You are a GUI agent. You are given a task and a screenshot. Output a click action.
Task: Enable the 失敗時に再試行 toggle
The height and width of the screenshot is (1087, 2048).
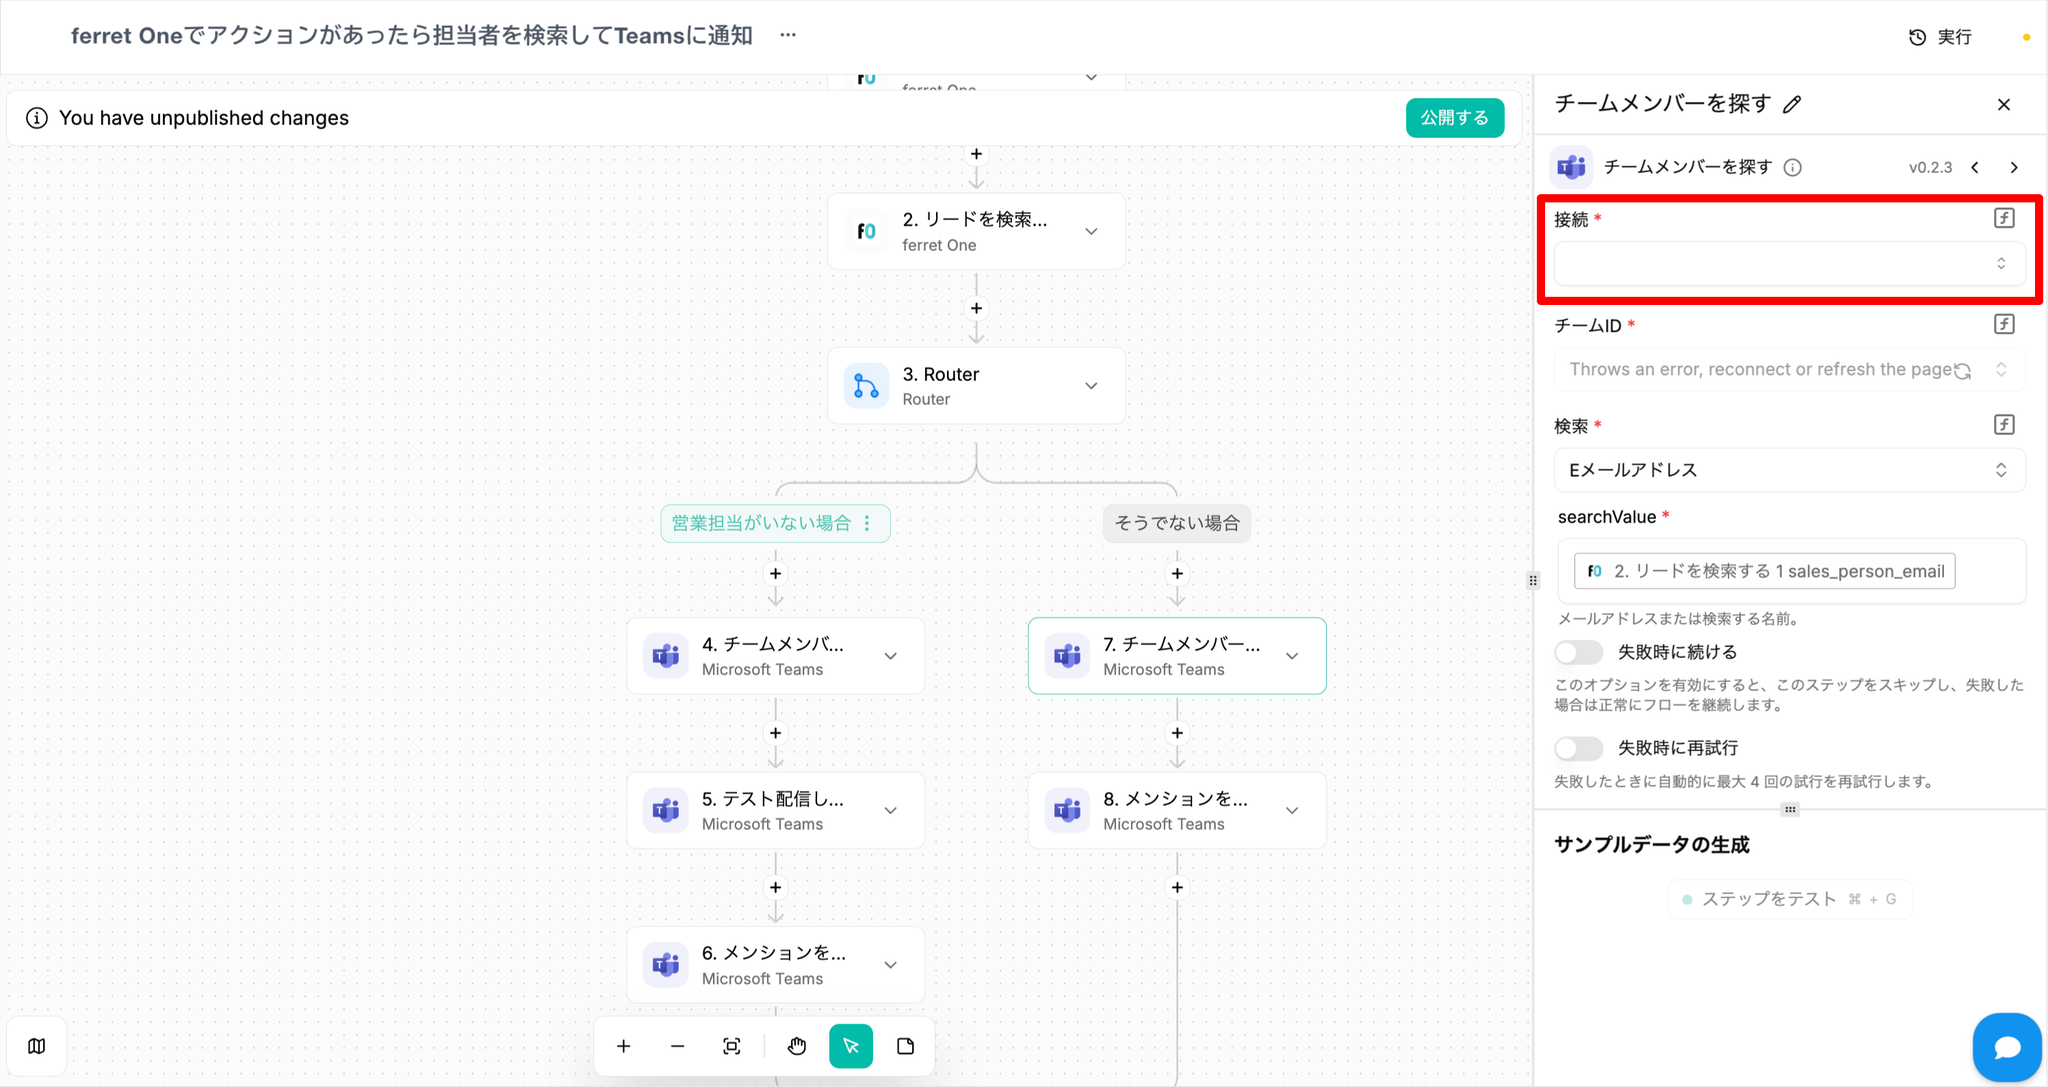click(x=1578, y=748)
